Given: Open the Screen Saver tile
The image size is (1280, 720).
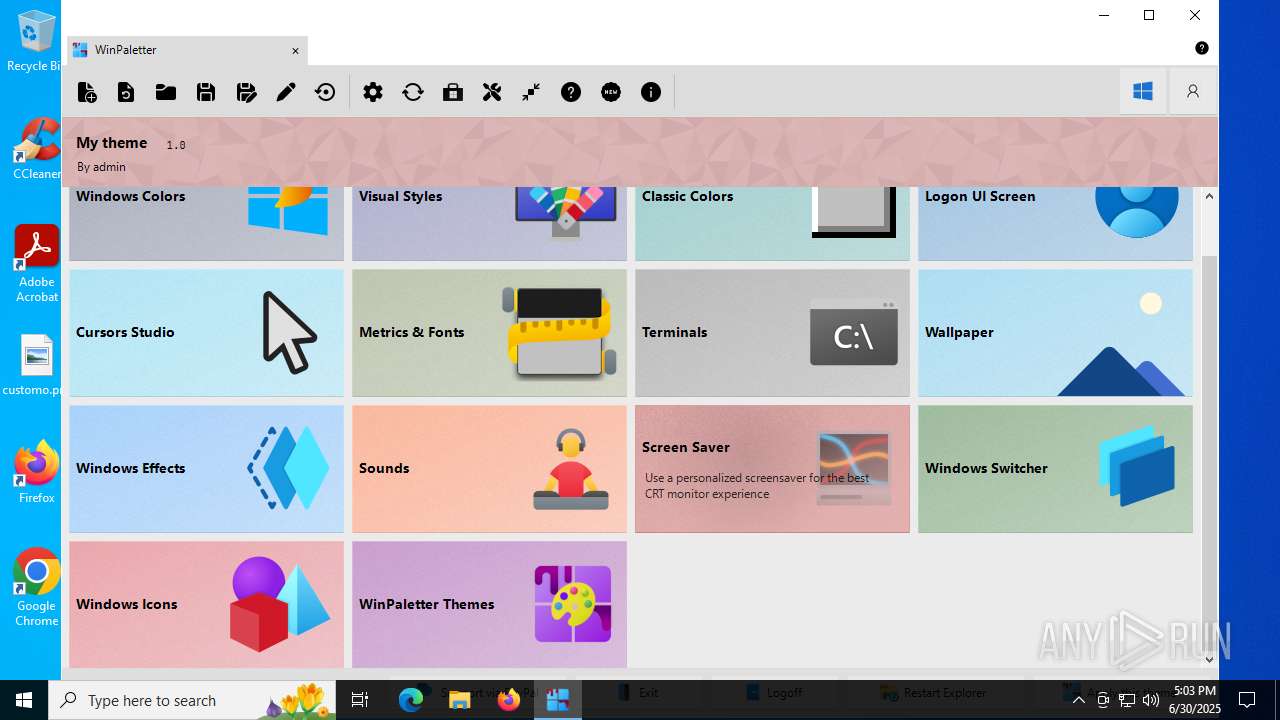Looking at the screenshot, I should (772, 469).
